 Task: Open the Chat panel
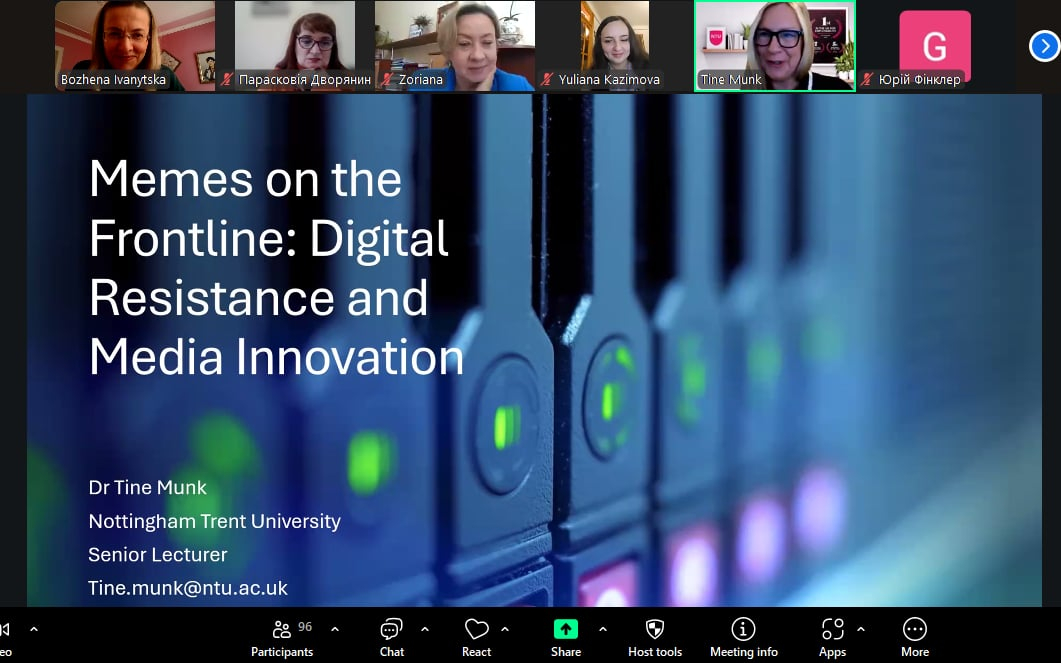(391, 637)
